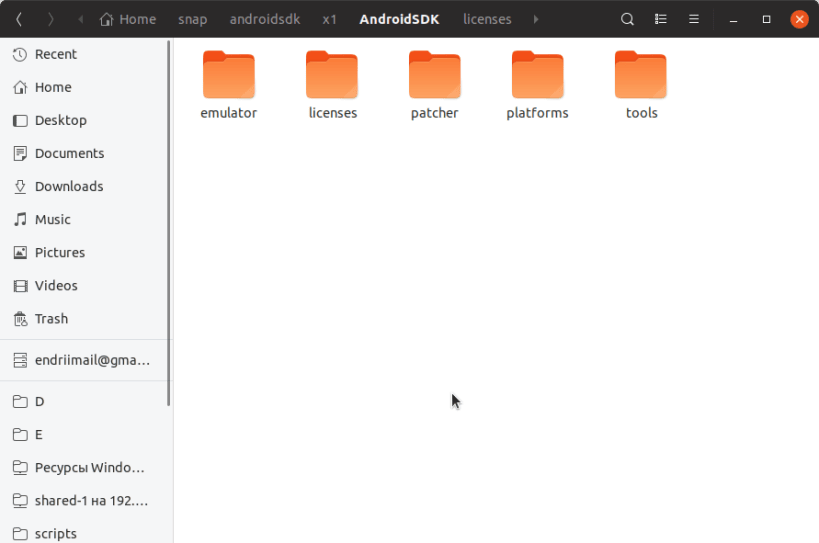Minimize the file manager window
Viewport: 819px width, 543px height.
[733, 20]
